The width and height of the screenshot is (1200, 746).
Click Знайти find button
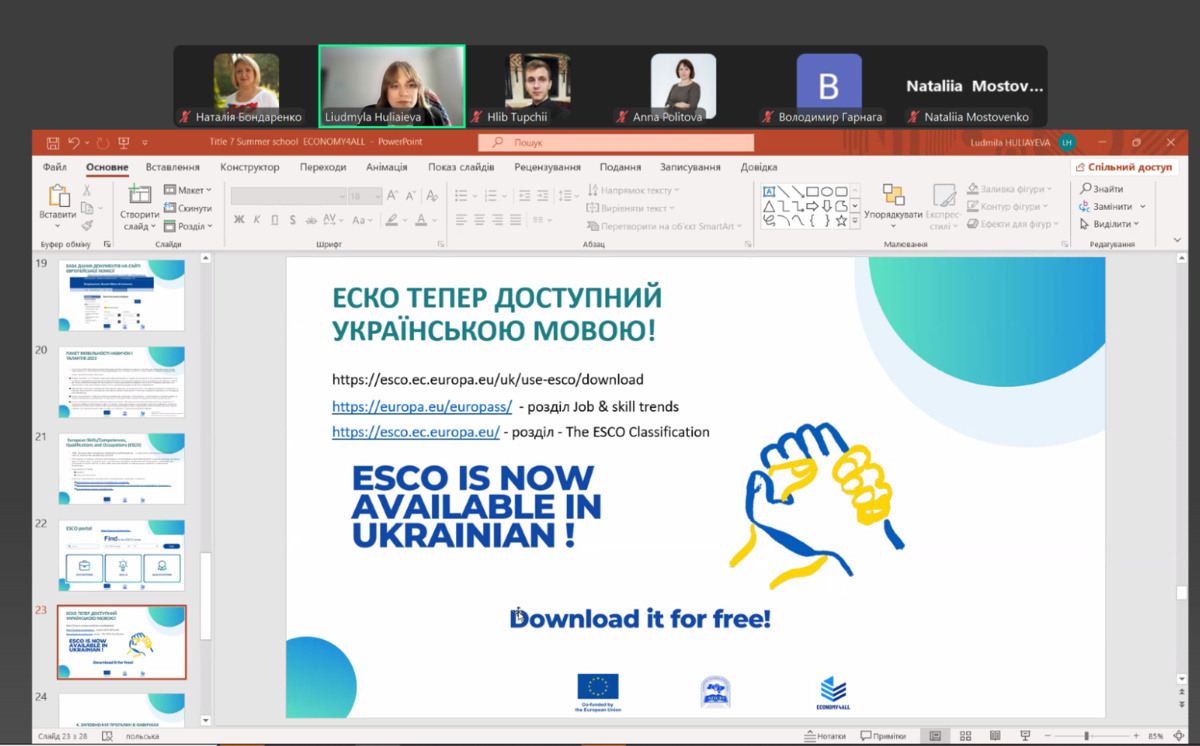click(1102, 189)
